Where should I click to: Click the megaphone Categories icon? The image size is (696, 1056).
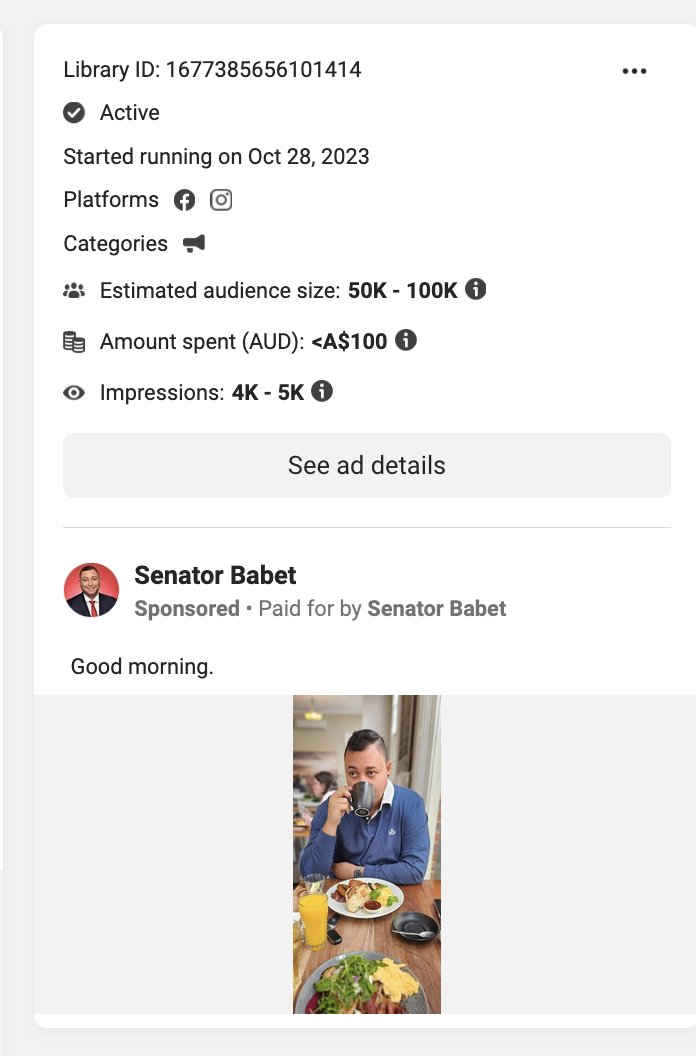click(194, 243)
